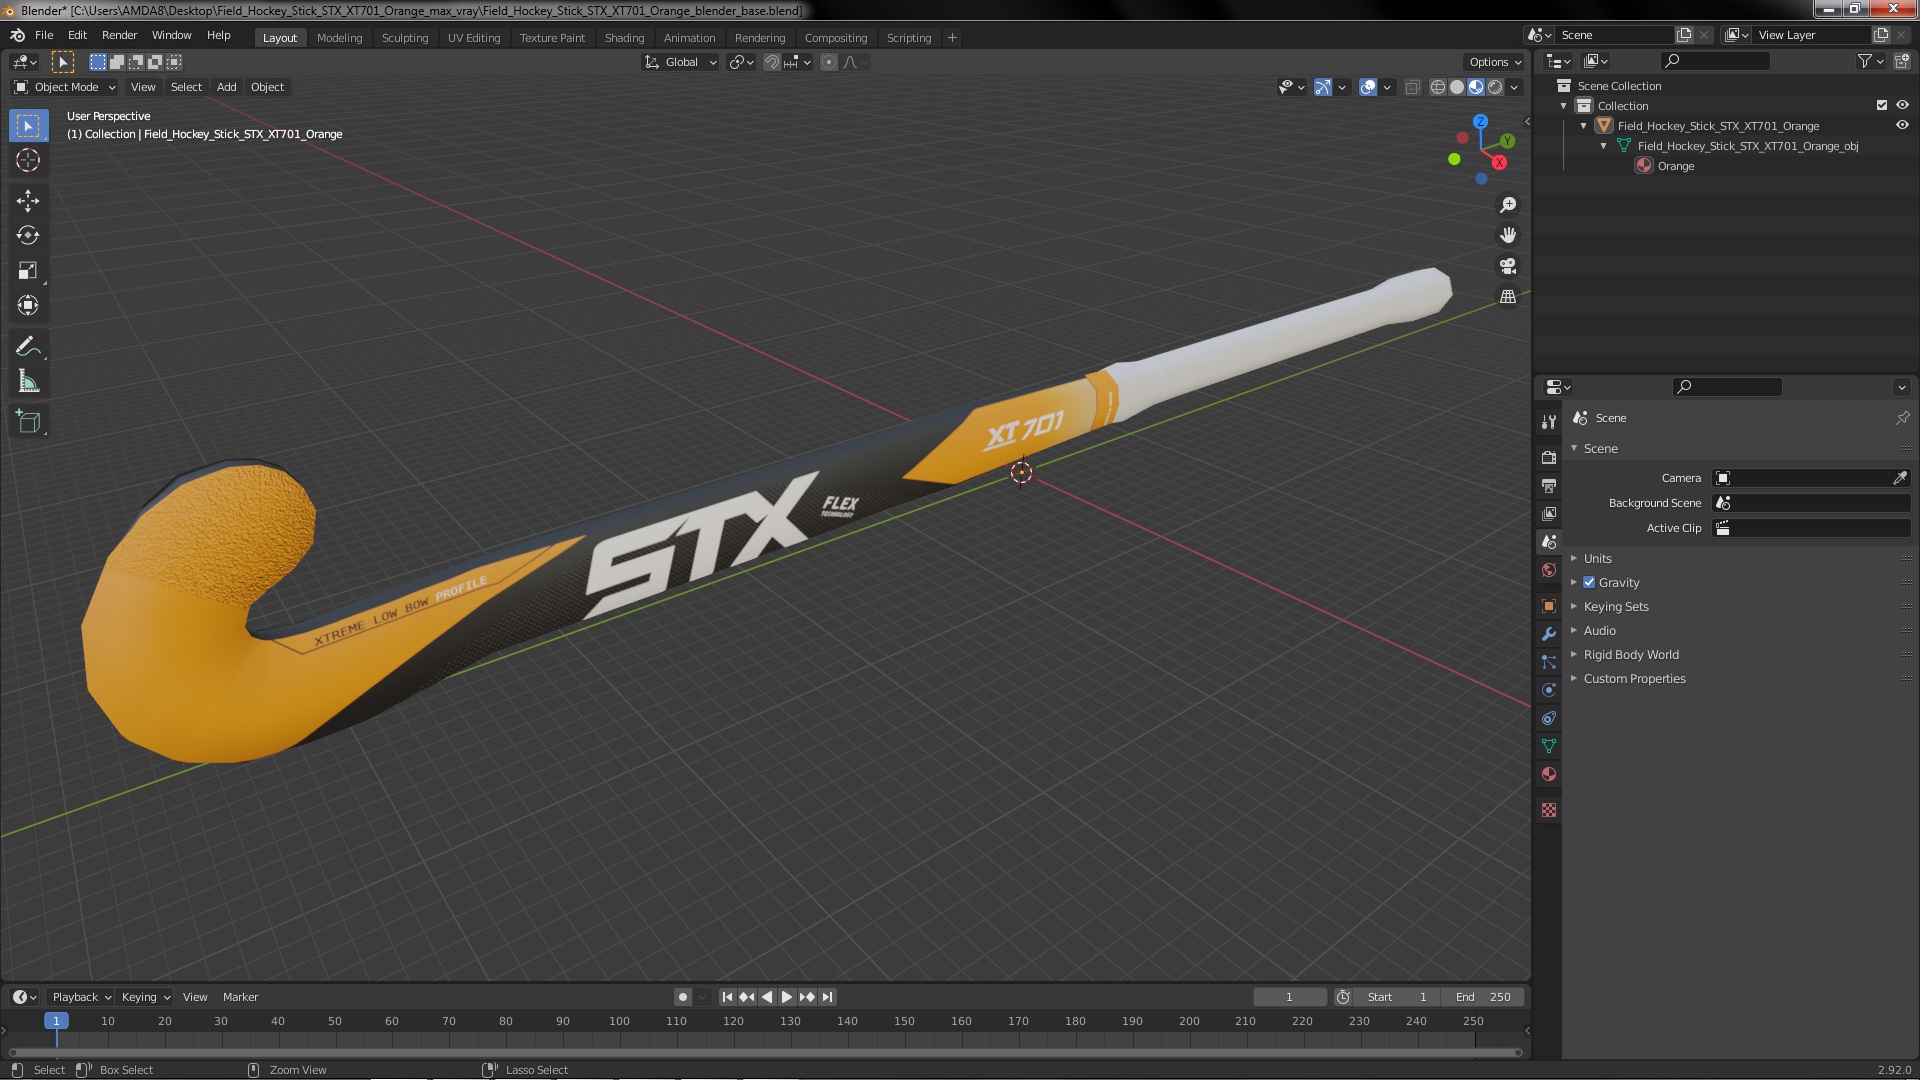Open the Output properties tab
This screenshot has width=1920, height=1080.
click(1549, 485)
